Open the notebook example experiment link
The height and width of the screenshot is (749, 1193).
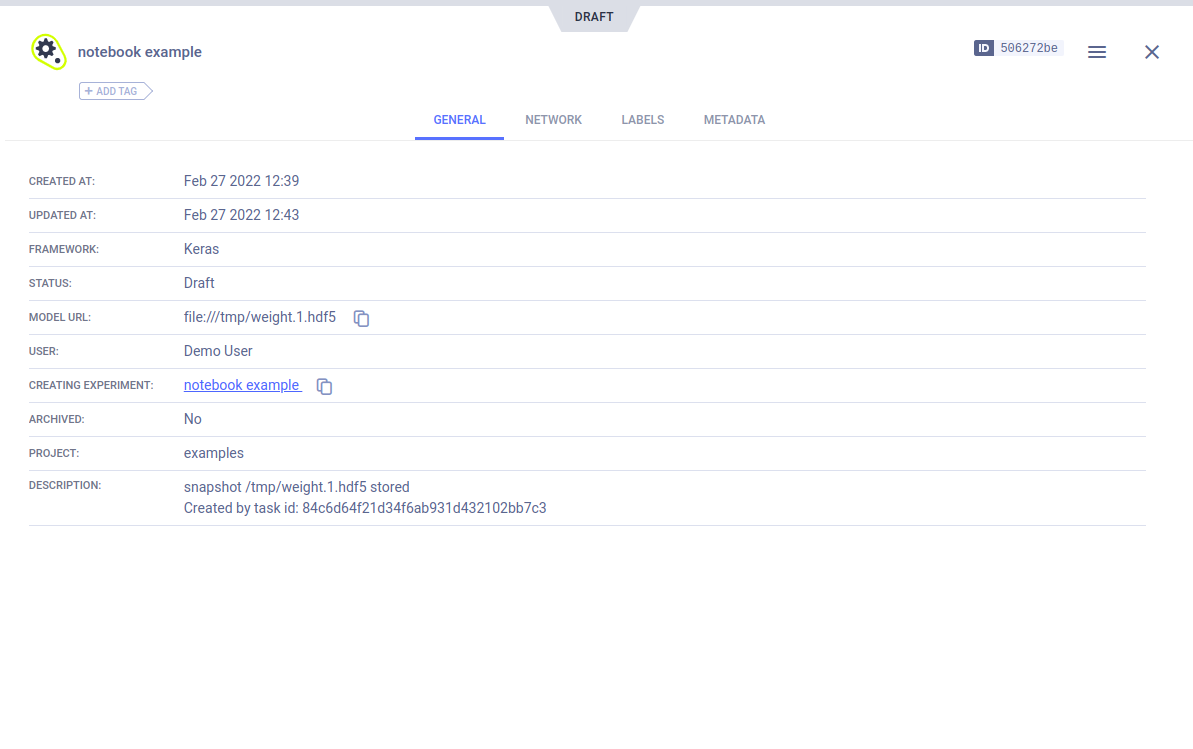pos(241,385)
